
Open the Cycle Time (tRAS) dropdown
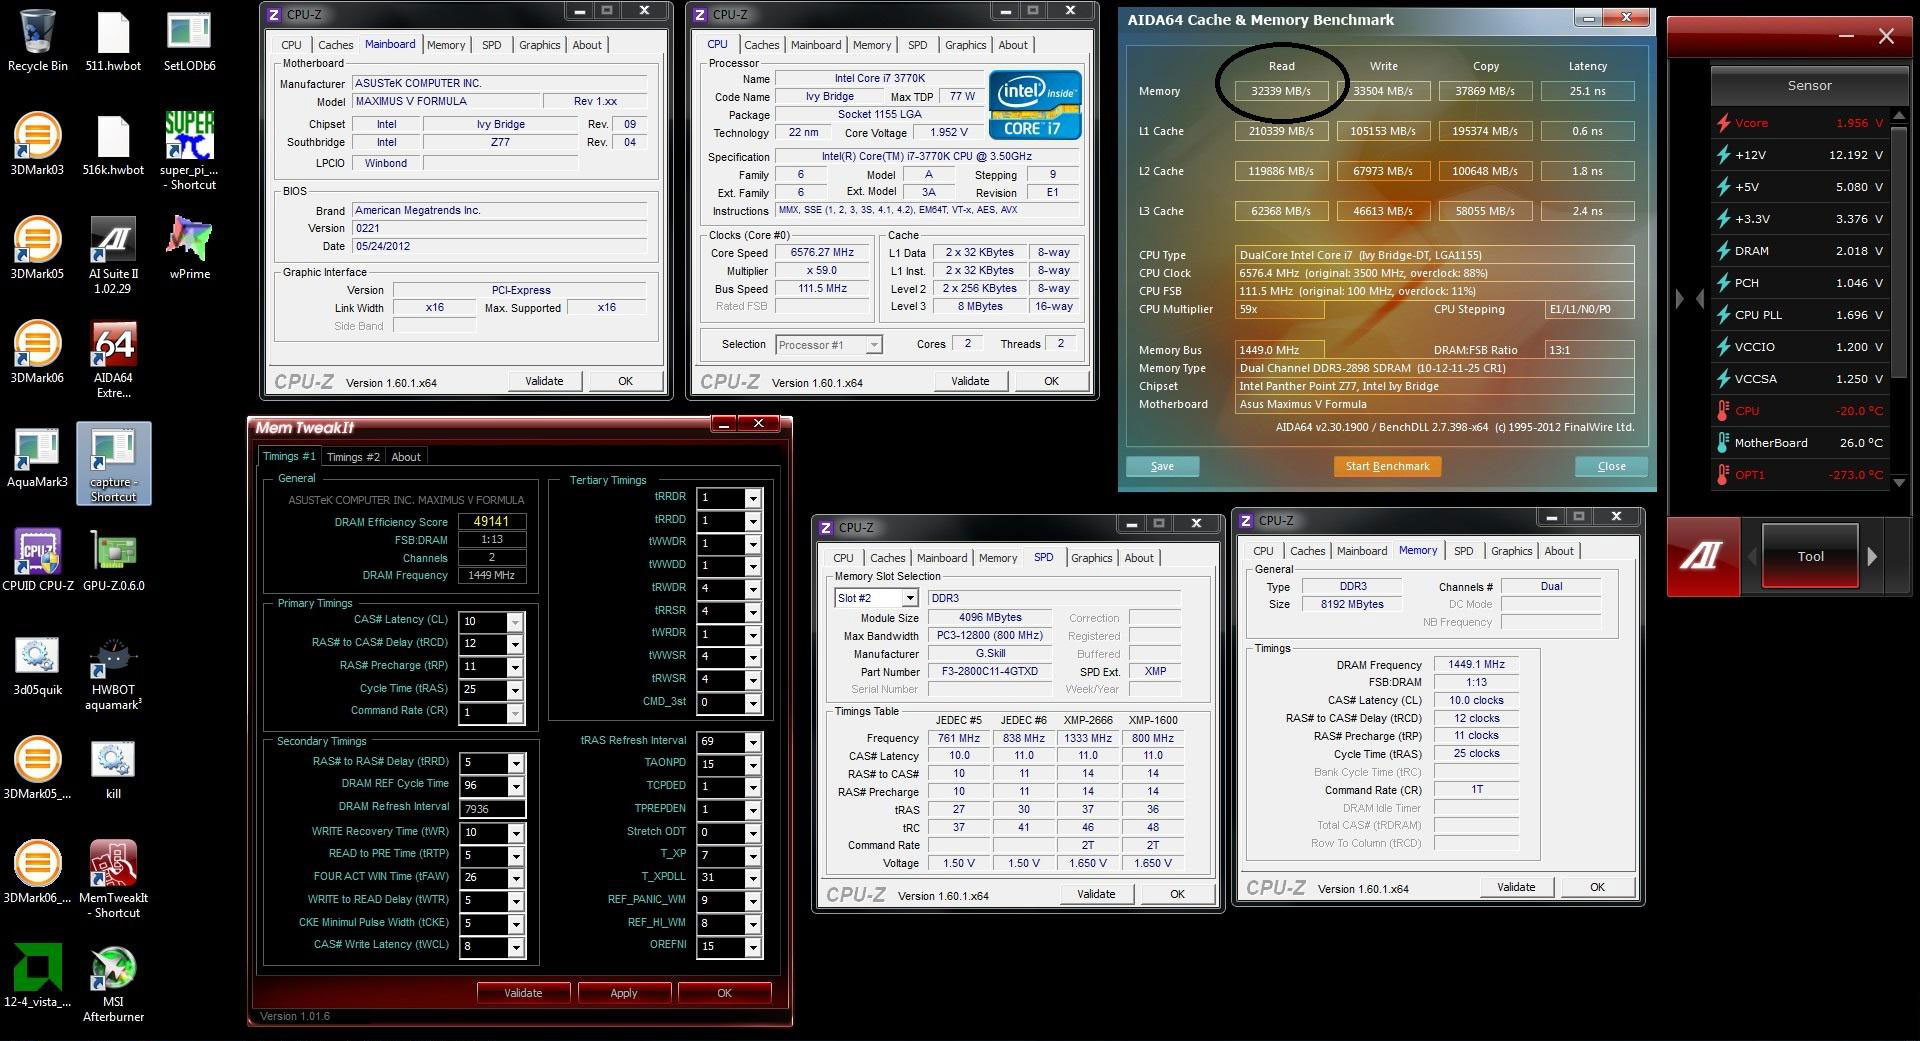tap(515, 690)
